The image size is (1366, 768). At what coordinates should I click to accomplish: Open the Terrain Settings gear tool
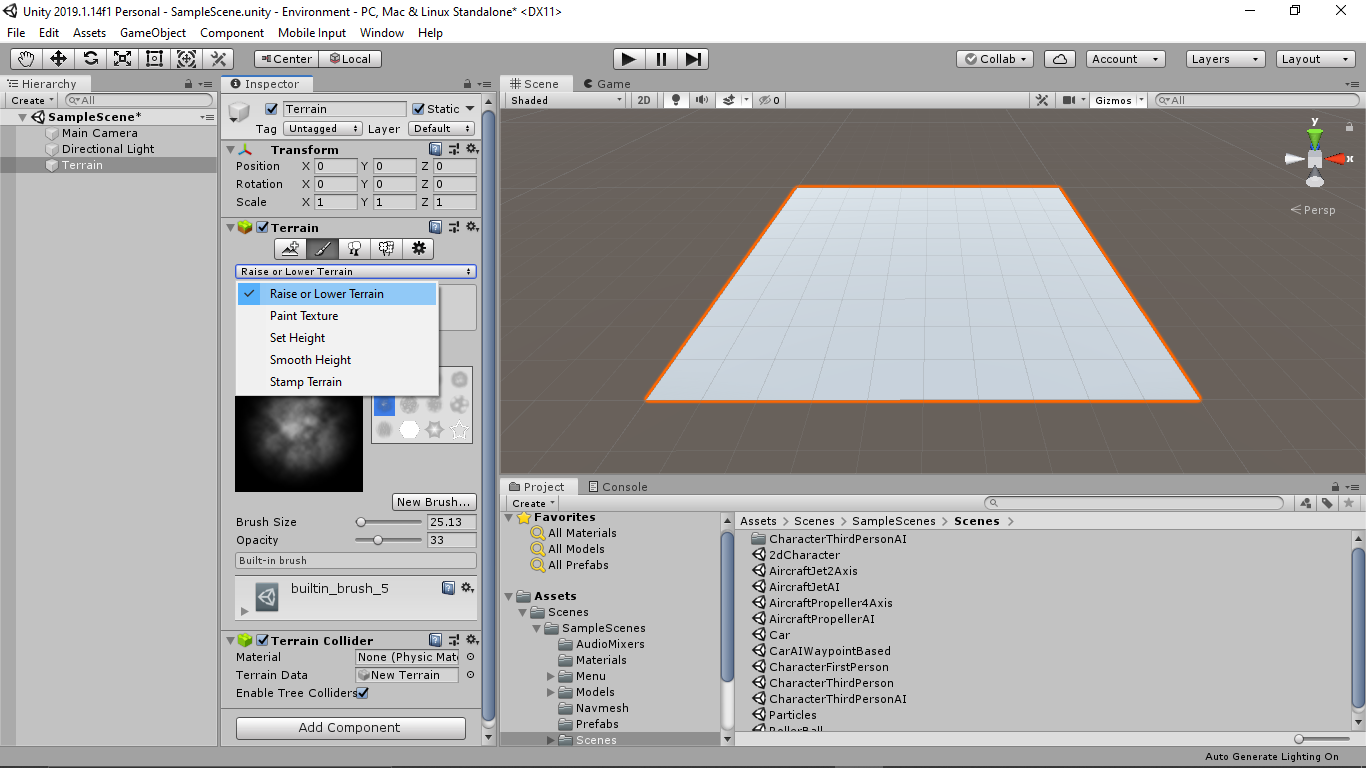point(418,248)
